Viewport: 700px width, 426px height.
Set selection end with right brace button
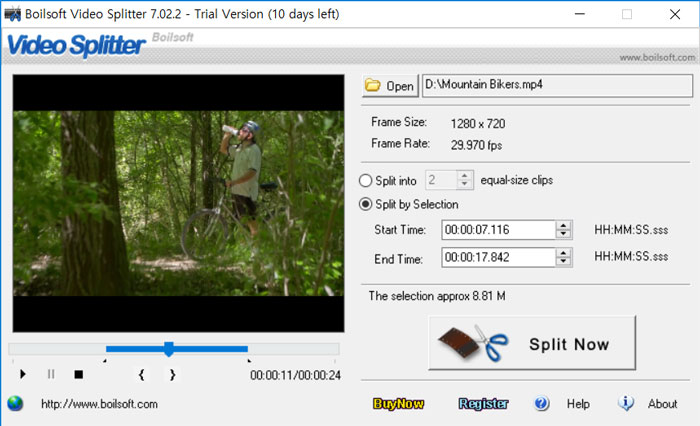point(173,375)
